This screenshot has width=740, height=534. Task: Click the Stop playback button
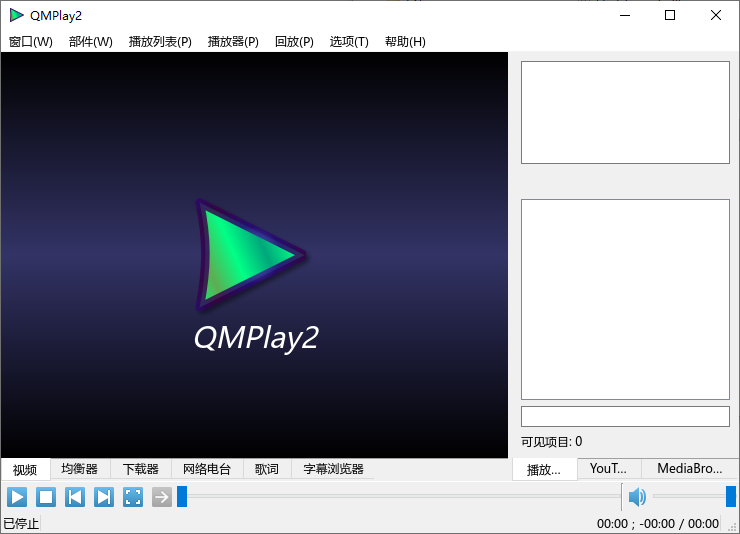point(46,497)
